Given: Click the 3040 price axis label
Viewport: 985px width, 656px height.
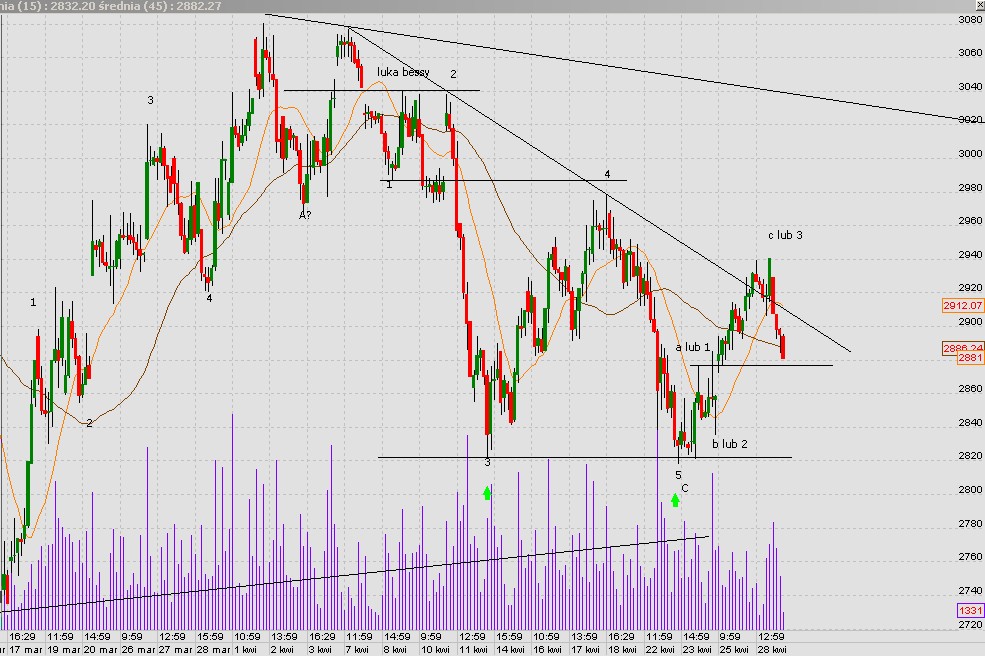Looking at the screenshot, I should click(x=970, y=87).
